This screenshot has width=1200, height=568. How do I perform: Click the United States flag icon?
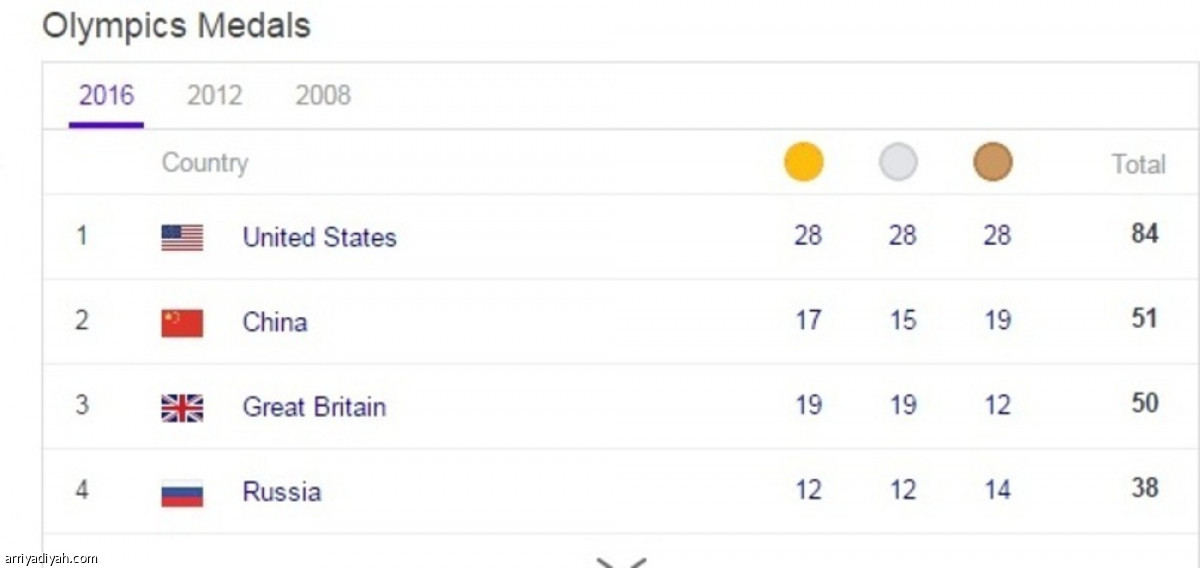(182, 237)
